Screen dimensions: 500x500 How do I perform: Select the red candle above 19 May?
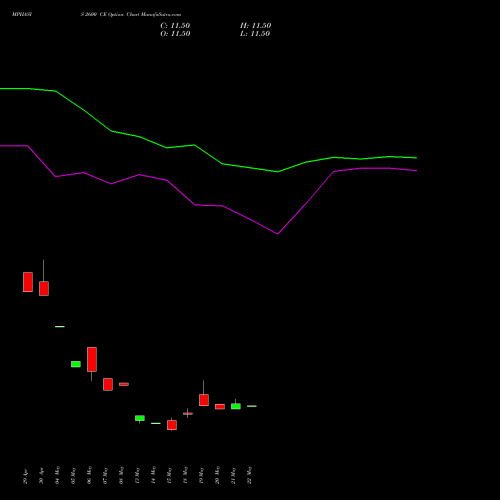point(204,400)
